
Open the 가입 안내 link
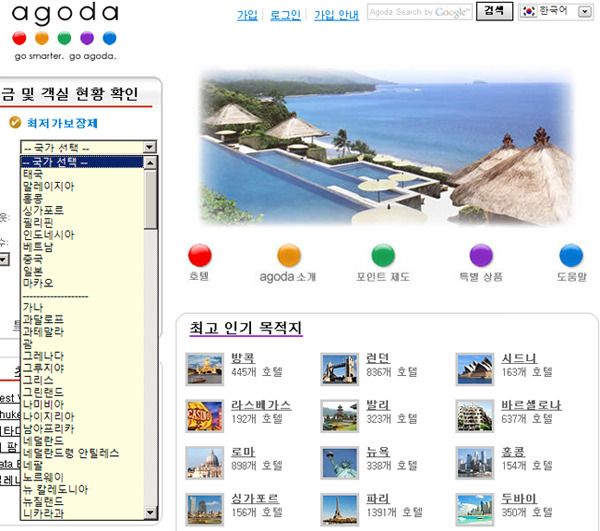(x=337, y=15)
